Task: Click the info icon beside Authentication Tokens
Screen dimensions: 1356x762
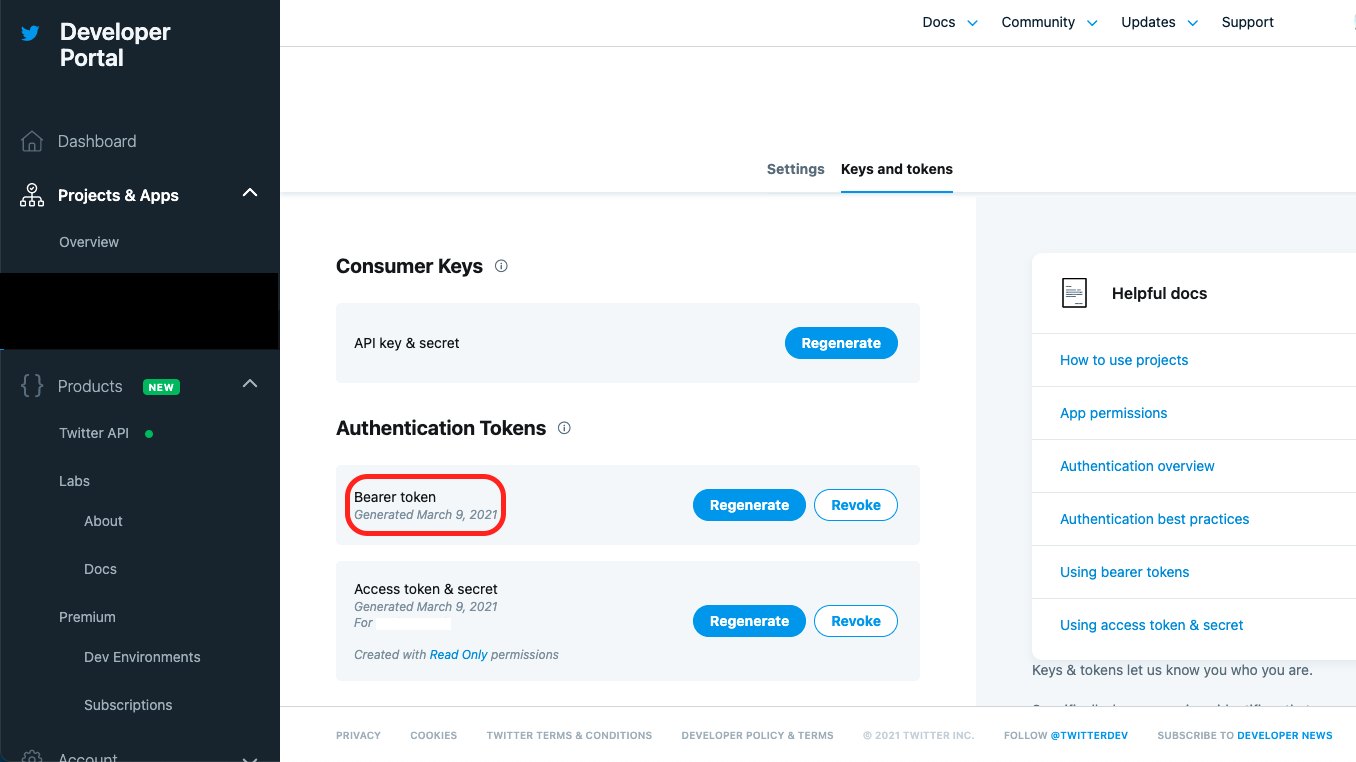Action: pos(564,428)
